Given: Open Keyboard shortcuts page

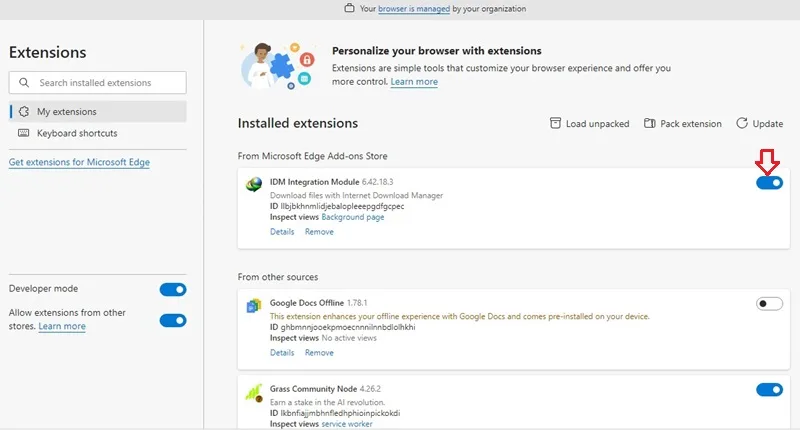Looking at the screenshot, I should click(97, 133).
